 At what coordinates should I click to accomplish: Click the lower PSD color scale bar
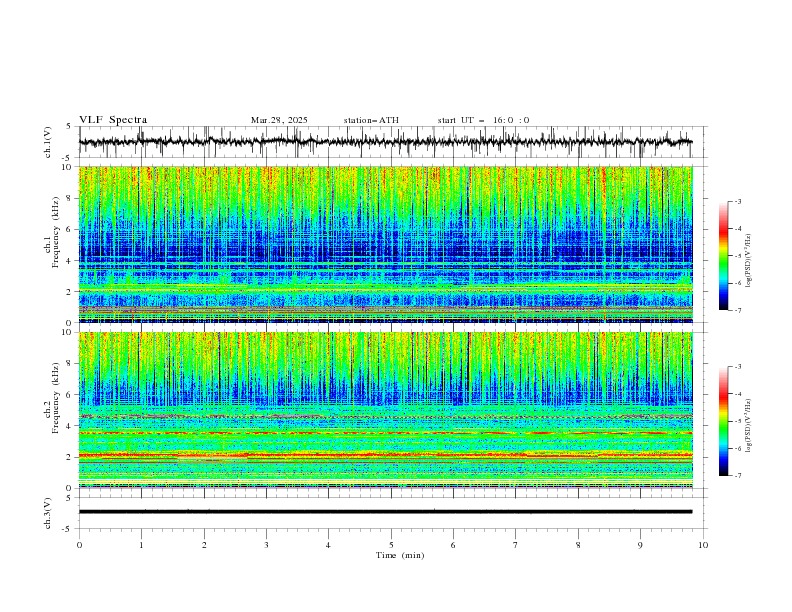(x=724, y=421)
